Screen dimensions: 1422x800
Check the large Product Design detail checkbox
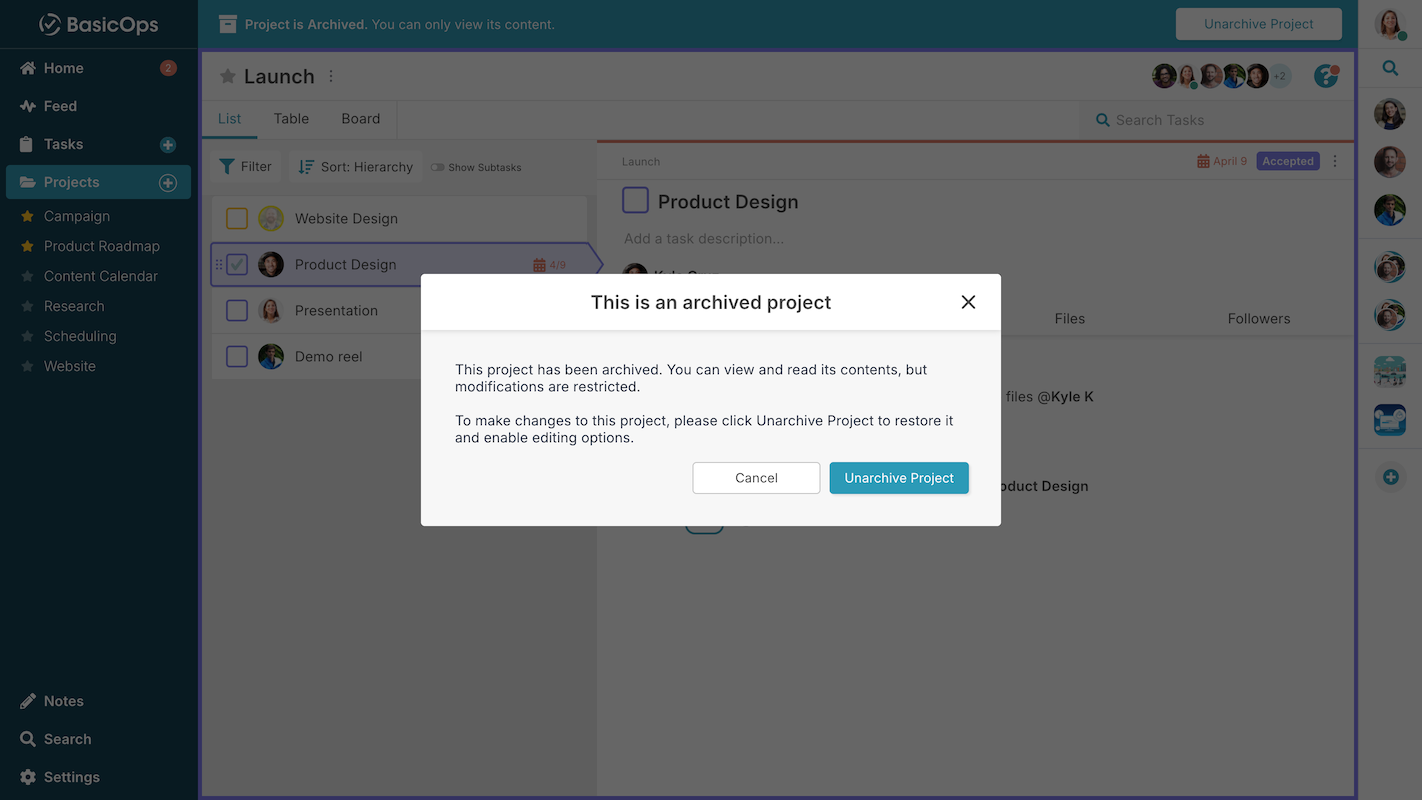[635, 201]
